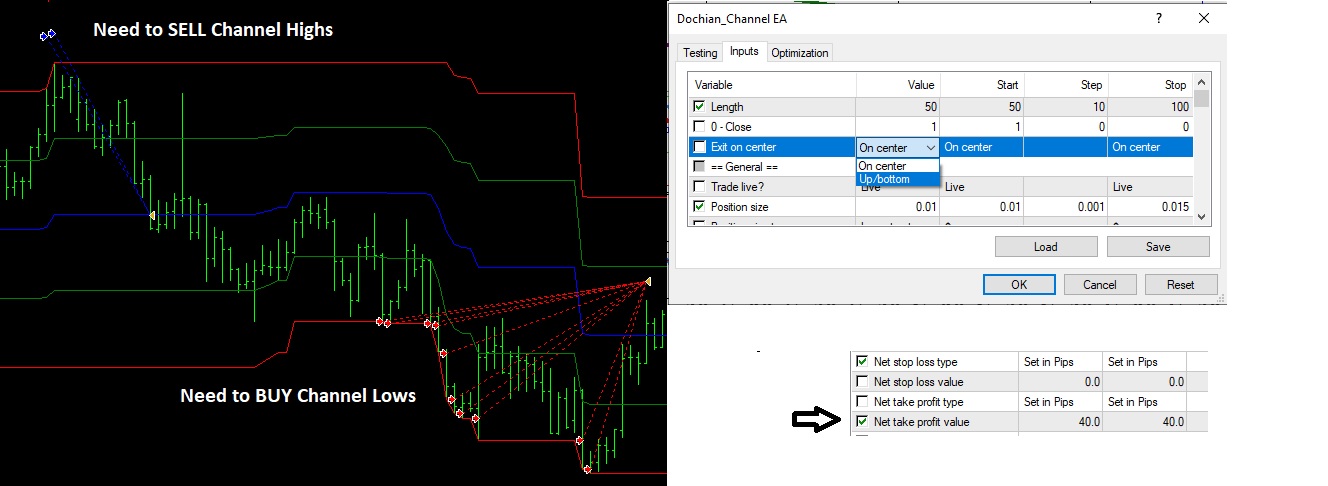1328x486 pixels.
Task: Enable the Net stop loss value checkbox
Action: [862, 382]
